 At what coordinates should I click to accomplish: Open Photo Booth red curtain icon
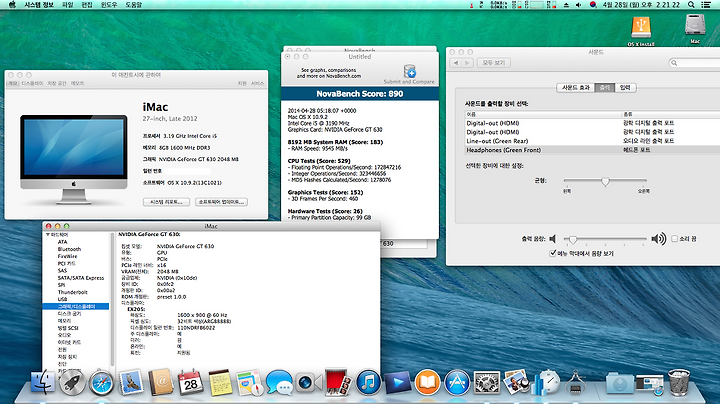[338, 383]
